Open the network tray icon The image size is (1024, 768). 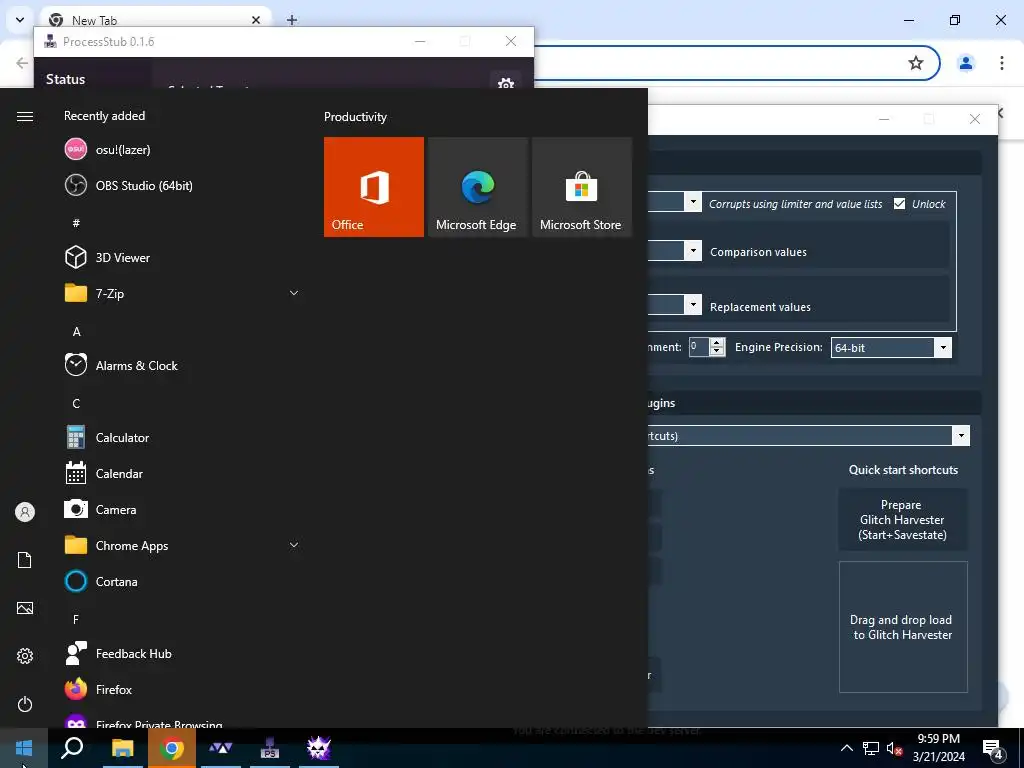871,748
